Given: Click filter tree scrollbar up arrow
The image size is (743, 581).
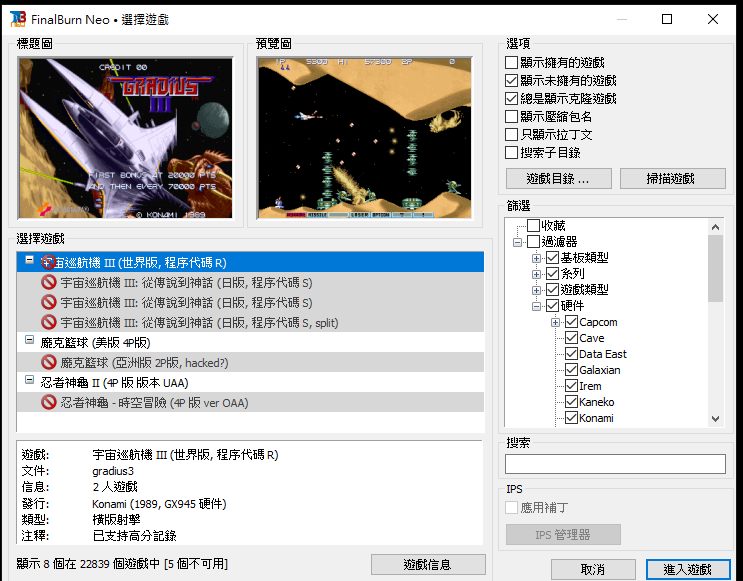Looking at the screenshot, I should point(716,227).
